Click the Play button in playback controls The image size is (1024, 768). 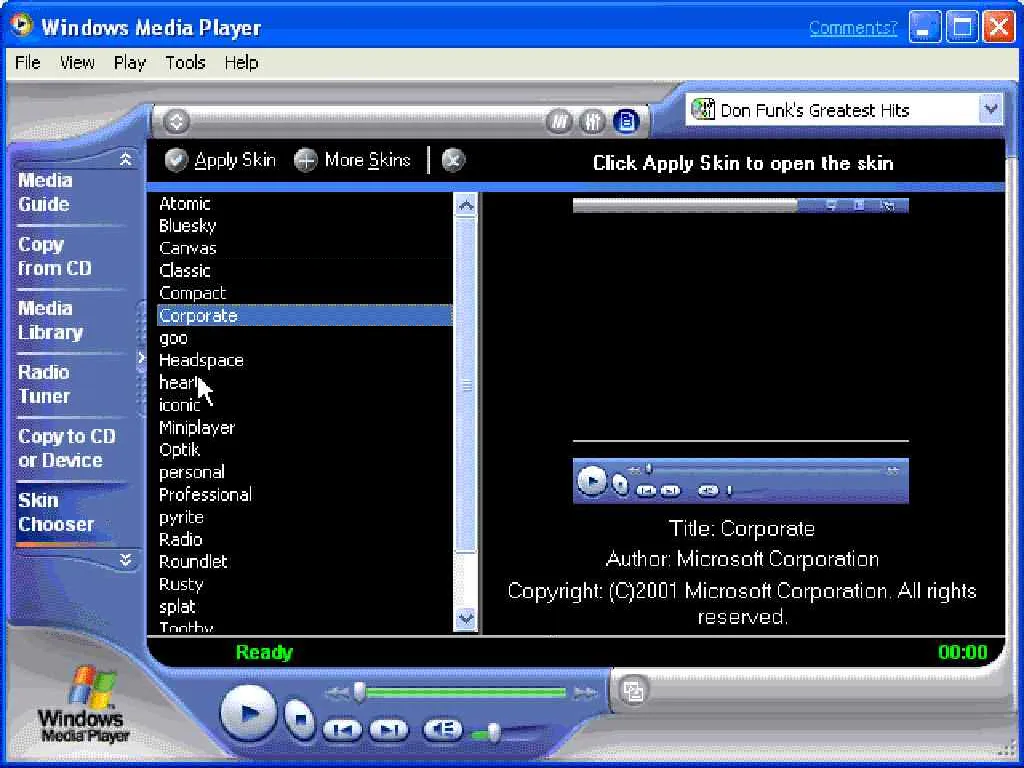(248, 712)
